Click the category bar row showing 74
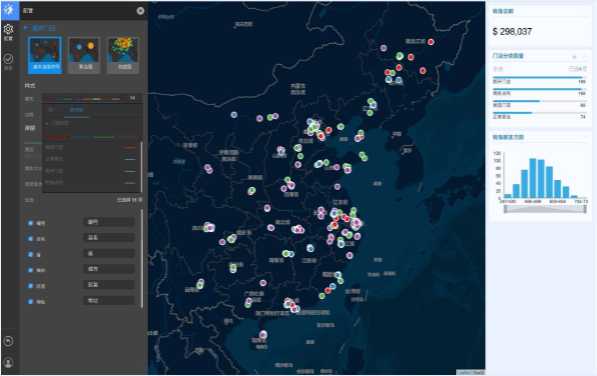 click(539, 115)
